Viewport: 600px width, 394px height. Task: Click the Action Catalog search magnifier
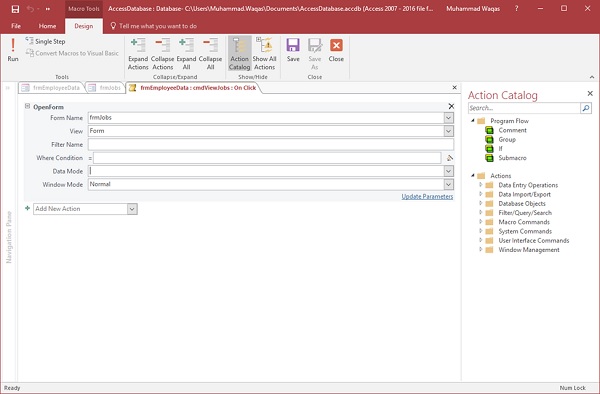586,108
